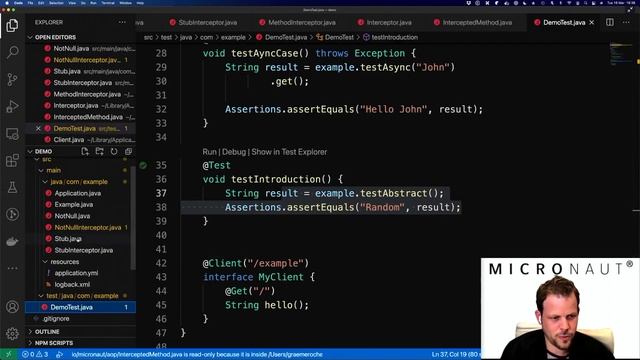Open Manage settings gear
640x360 pixels.
tap(12, 333)
